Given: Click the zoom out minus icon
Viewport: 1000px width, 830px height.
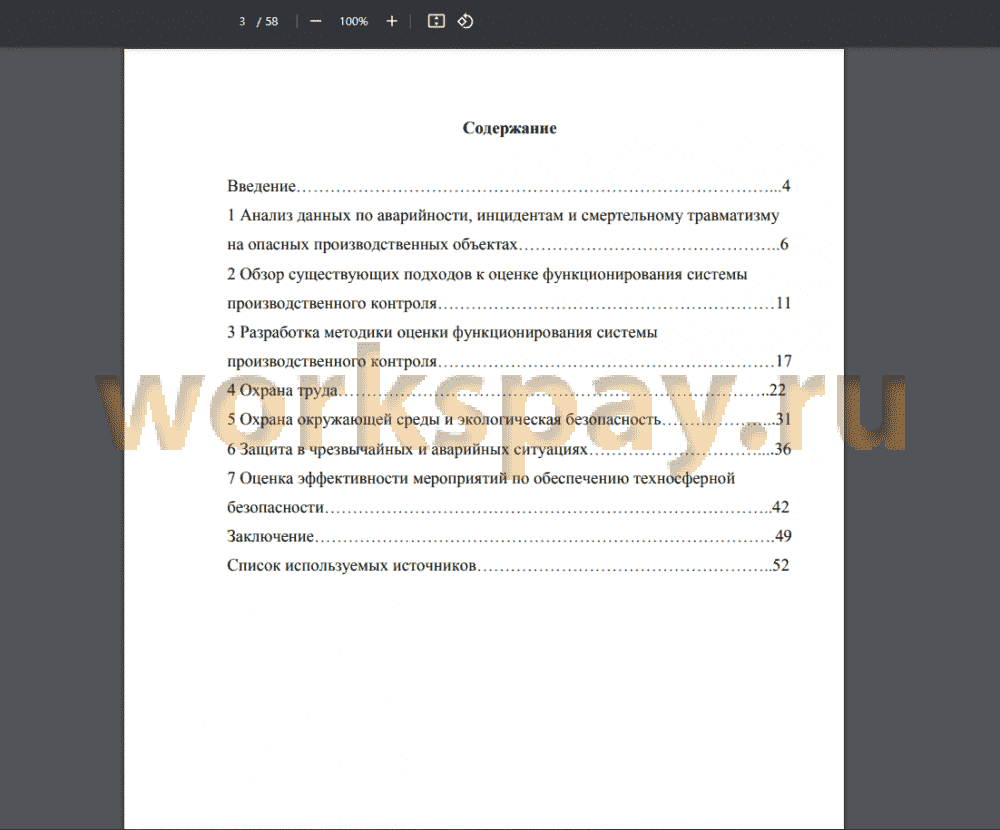Looking at the screenshot, I should click(x=316, y=21).
